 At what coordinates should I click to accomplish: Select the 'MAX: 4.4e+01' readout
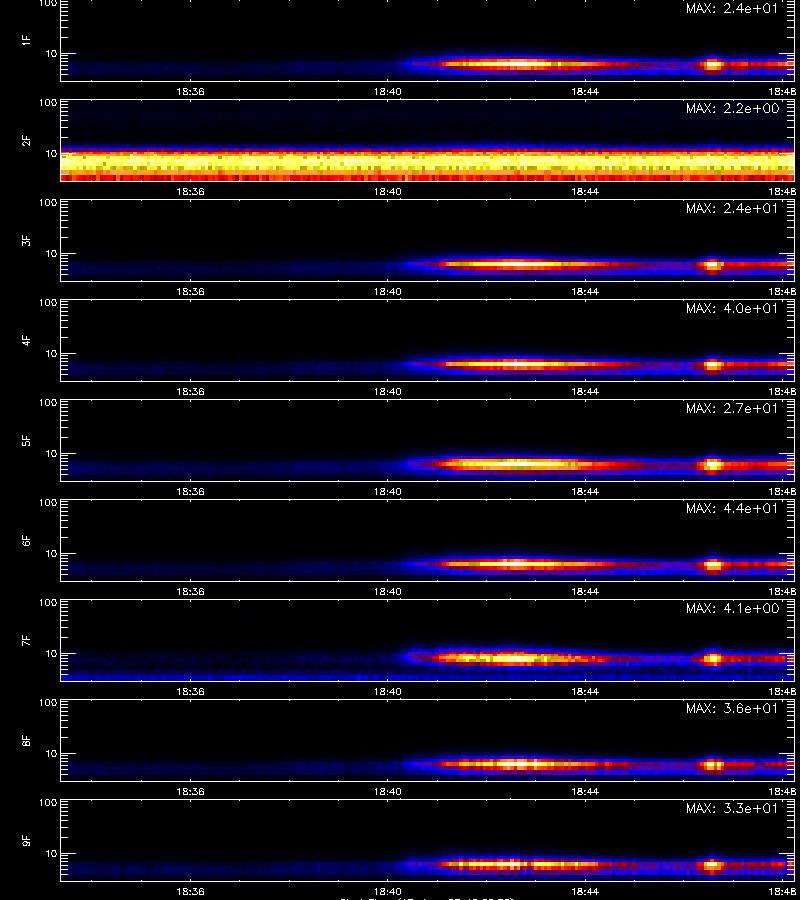click(x=732, y=508)
